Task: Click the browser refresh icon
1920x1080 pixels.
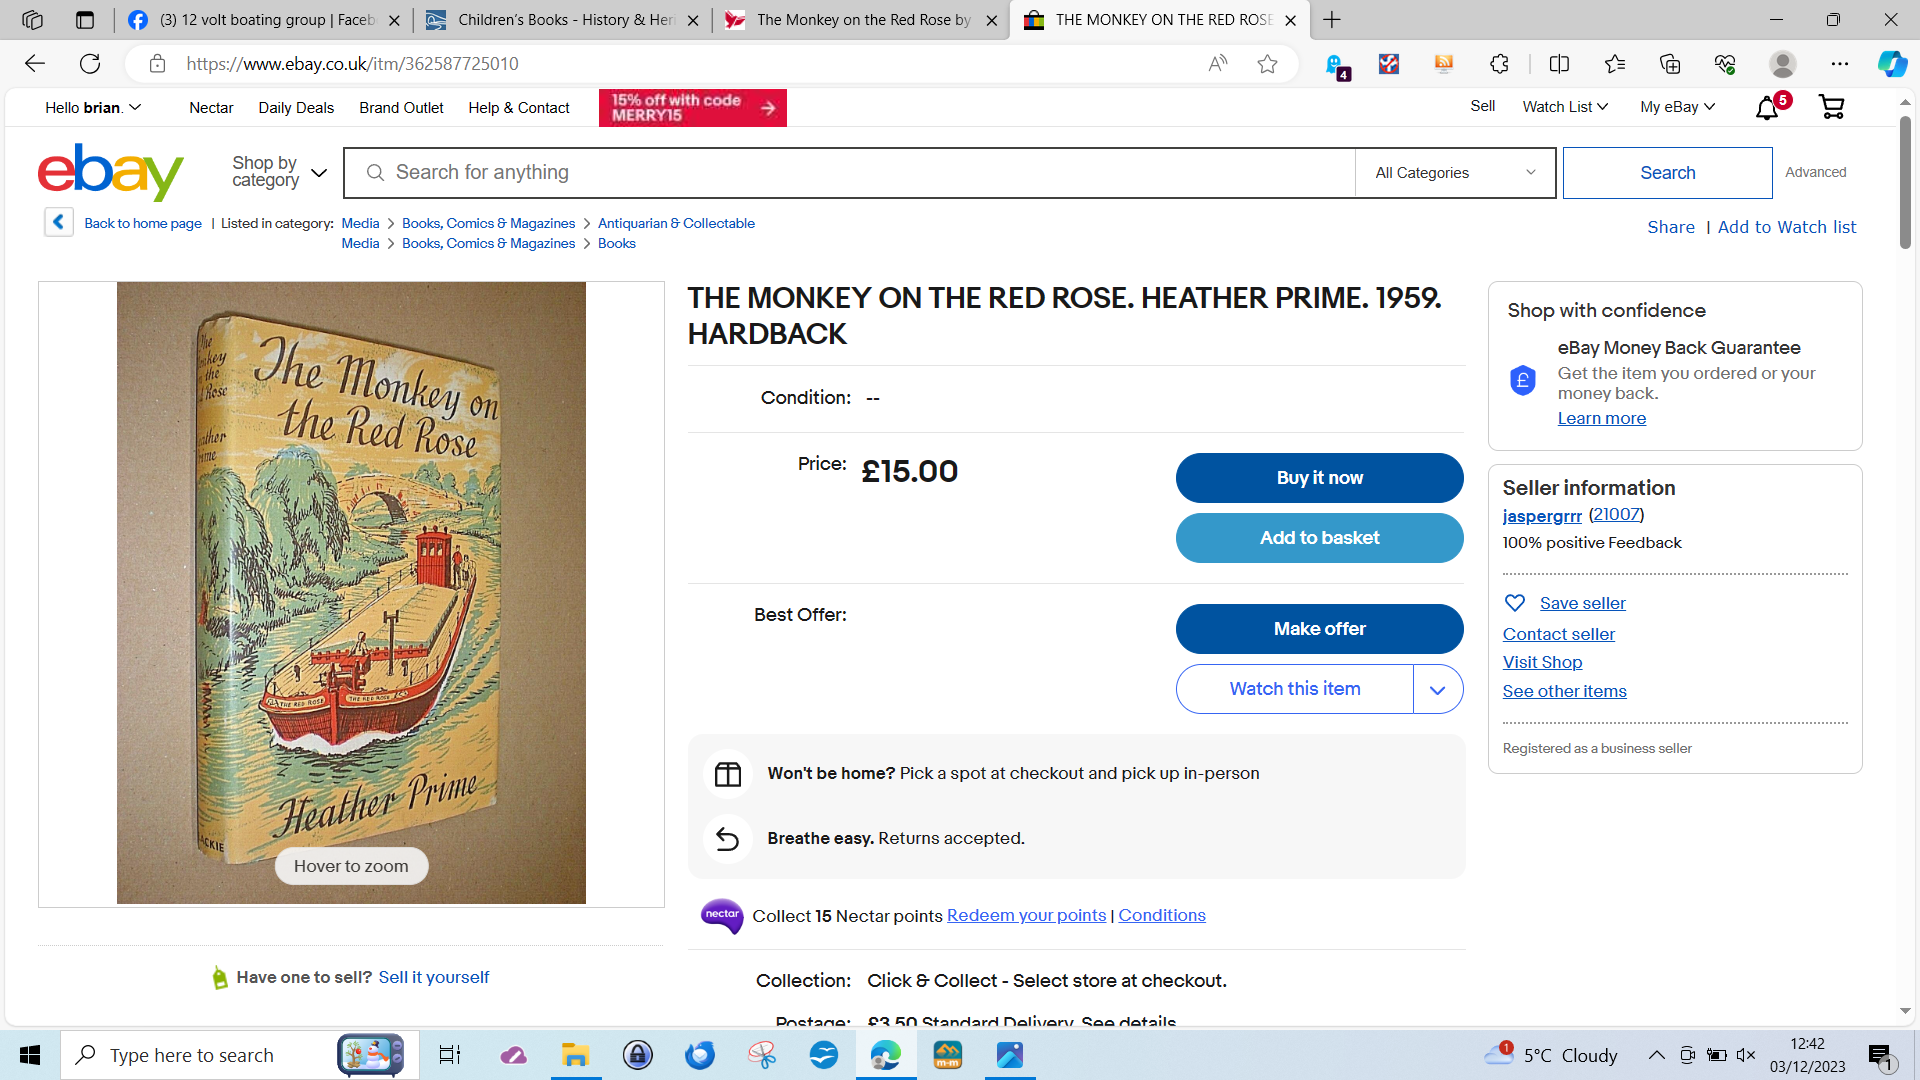Action: point(90,64)
